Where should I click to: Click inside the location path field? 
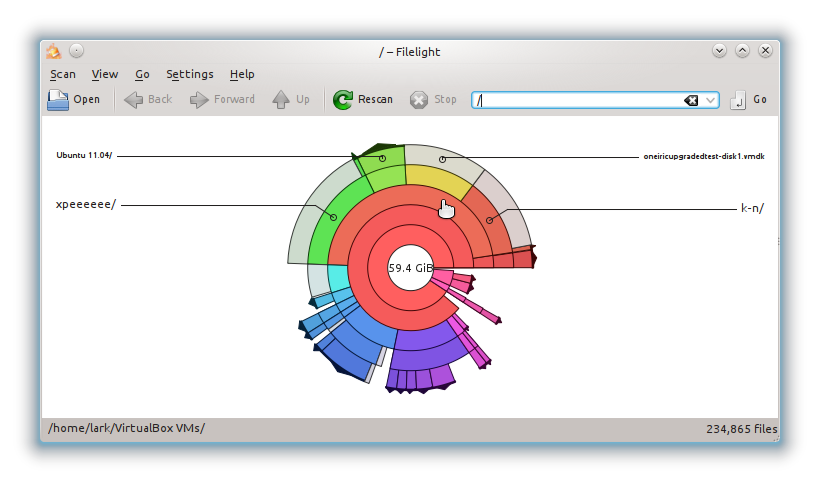pyautogui.click(x=580, y=100)
